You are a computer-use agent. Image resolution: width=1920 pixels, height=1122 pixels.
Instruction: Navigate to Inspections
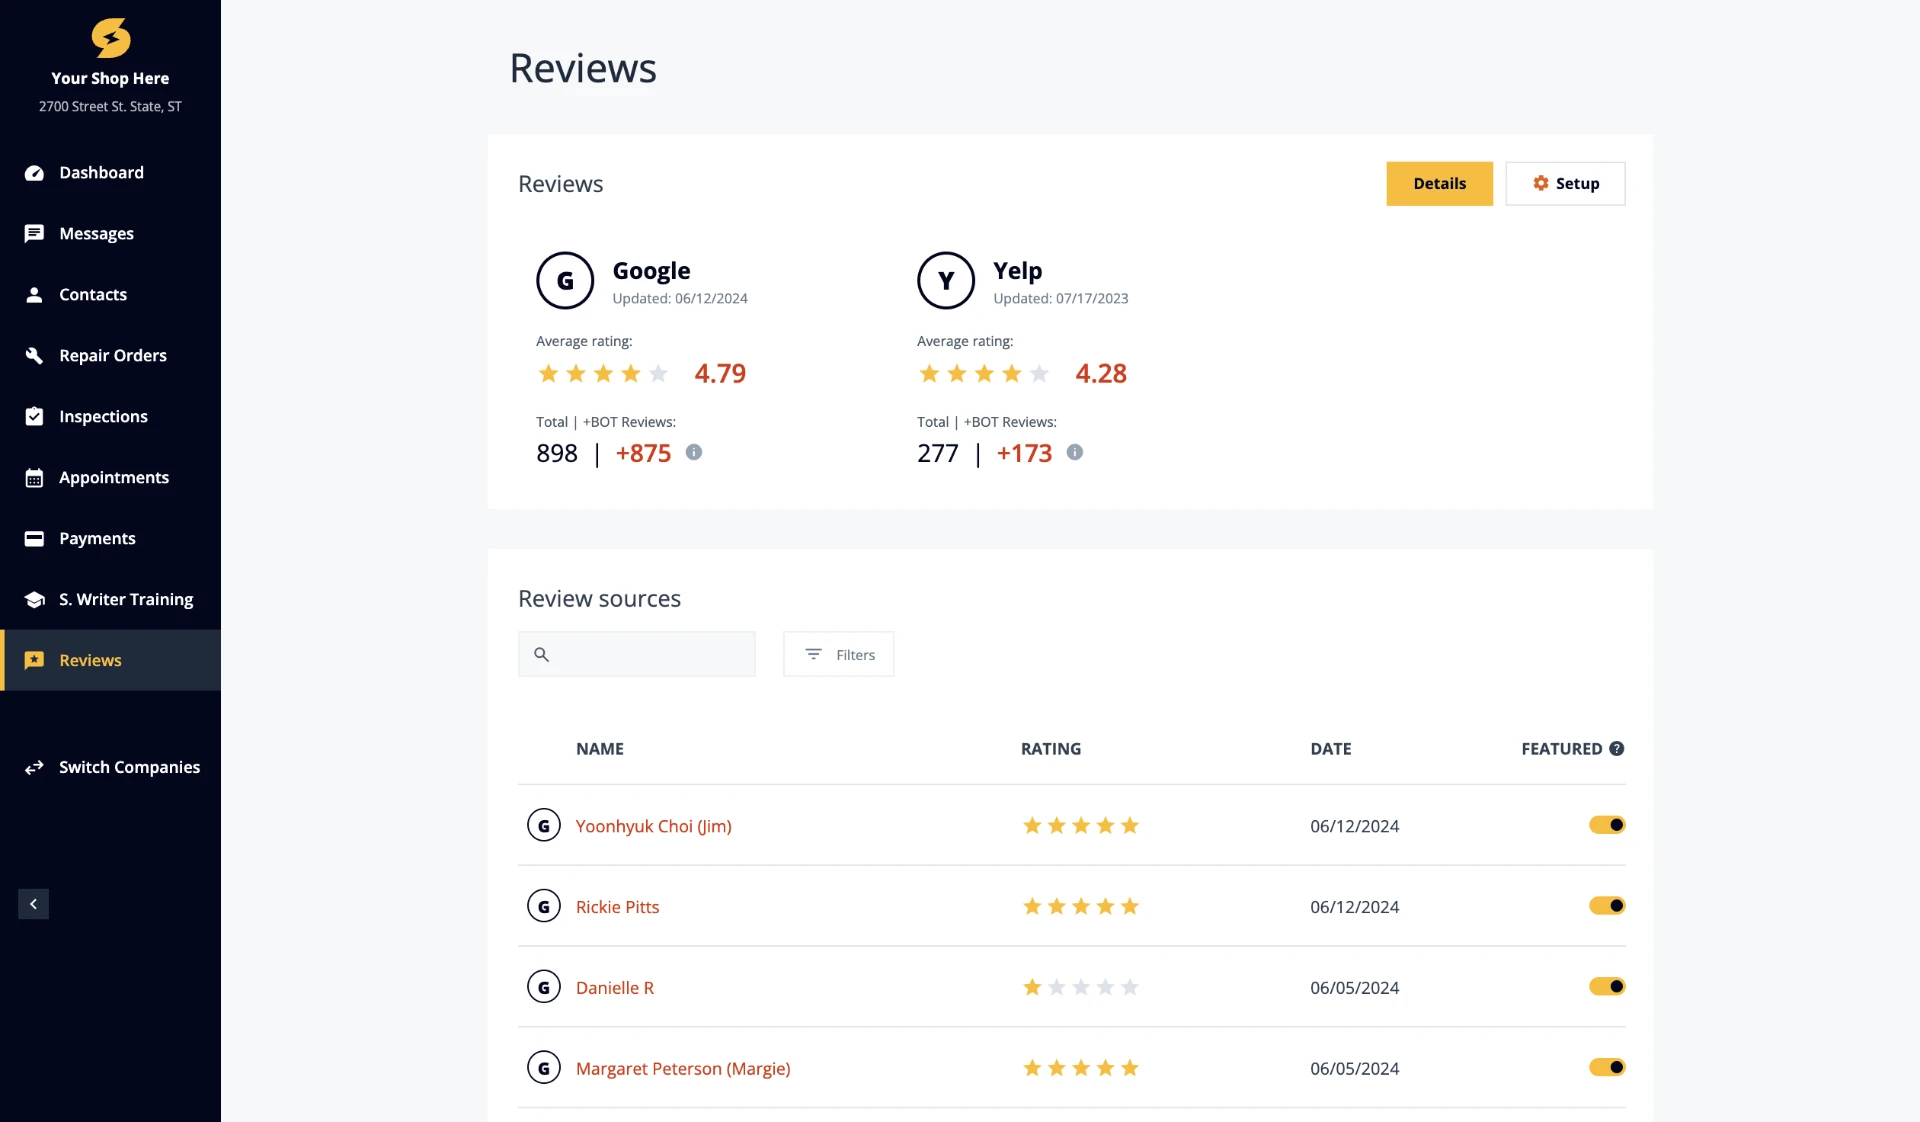pyautogui.click(x=110, y=417)
